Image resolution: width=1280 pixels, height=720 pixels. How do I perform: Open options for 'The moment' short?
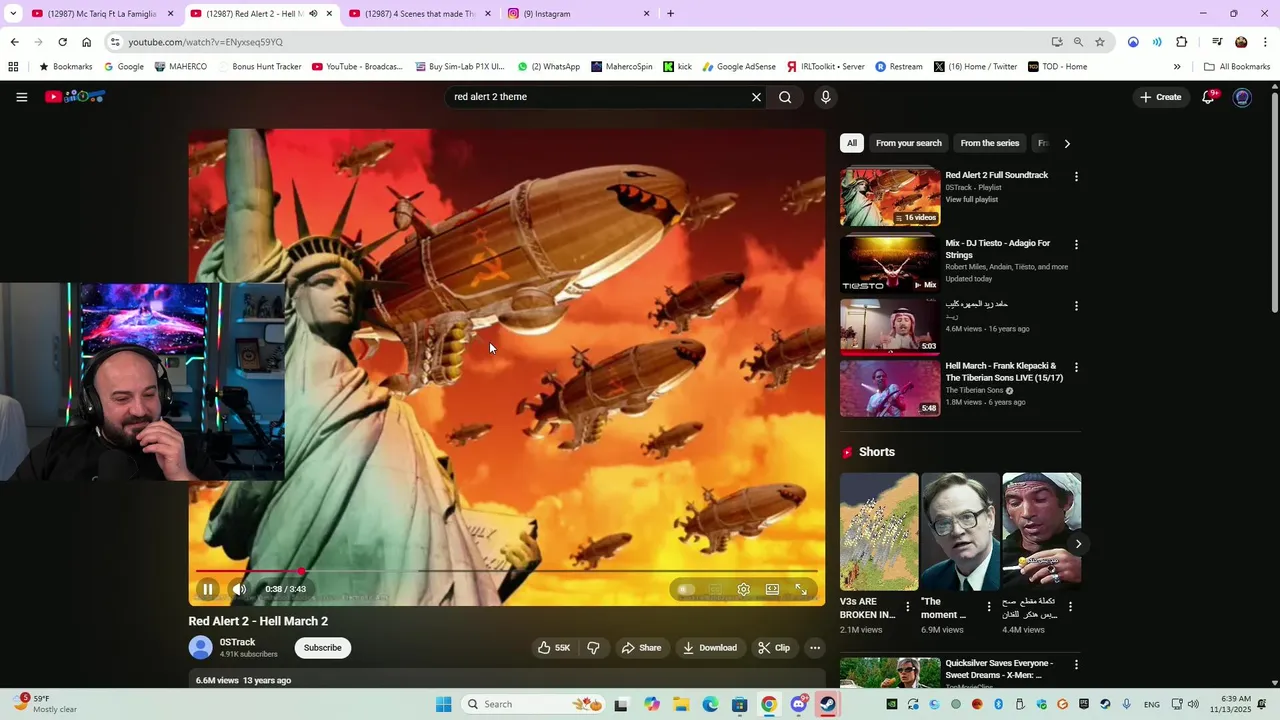(x=989, y=606)
